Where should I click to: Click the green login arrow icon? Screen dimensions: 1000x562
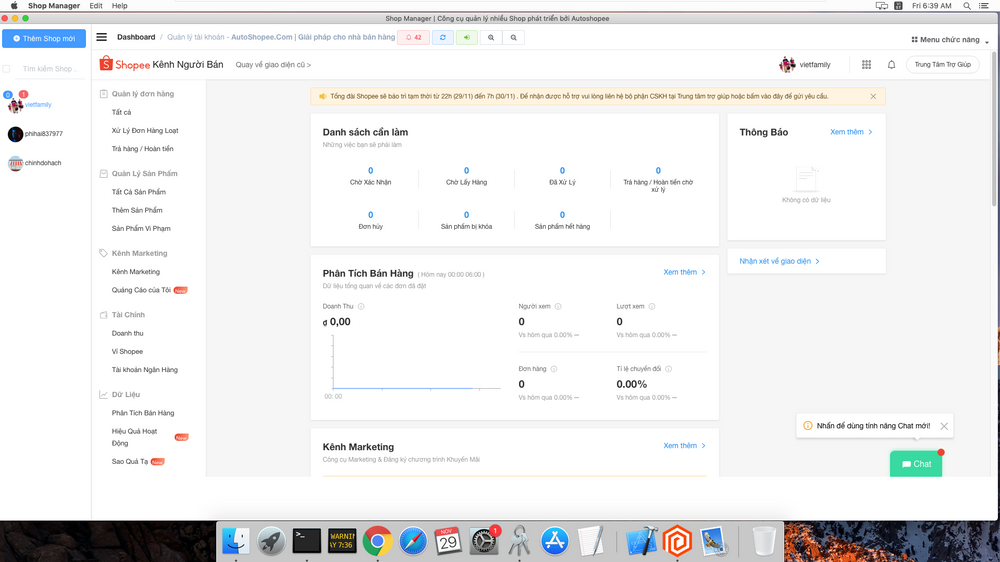coord(466,38)
